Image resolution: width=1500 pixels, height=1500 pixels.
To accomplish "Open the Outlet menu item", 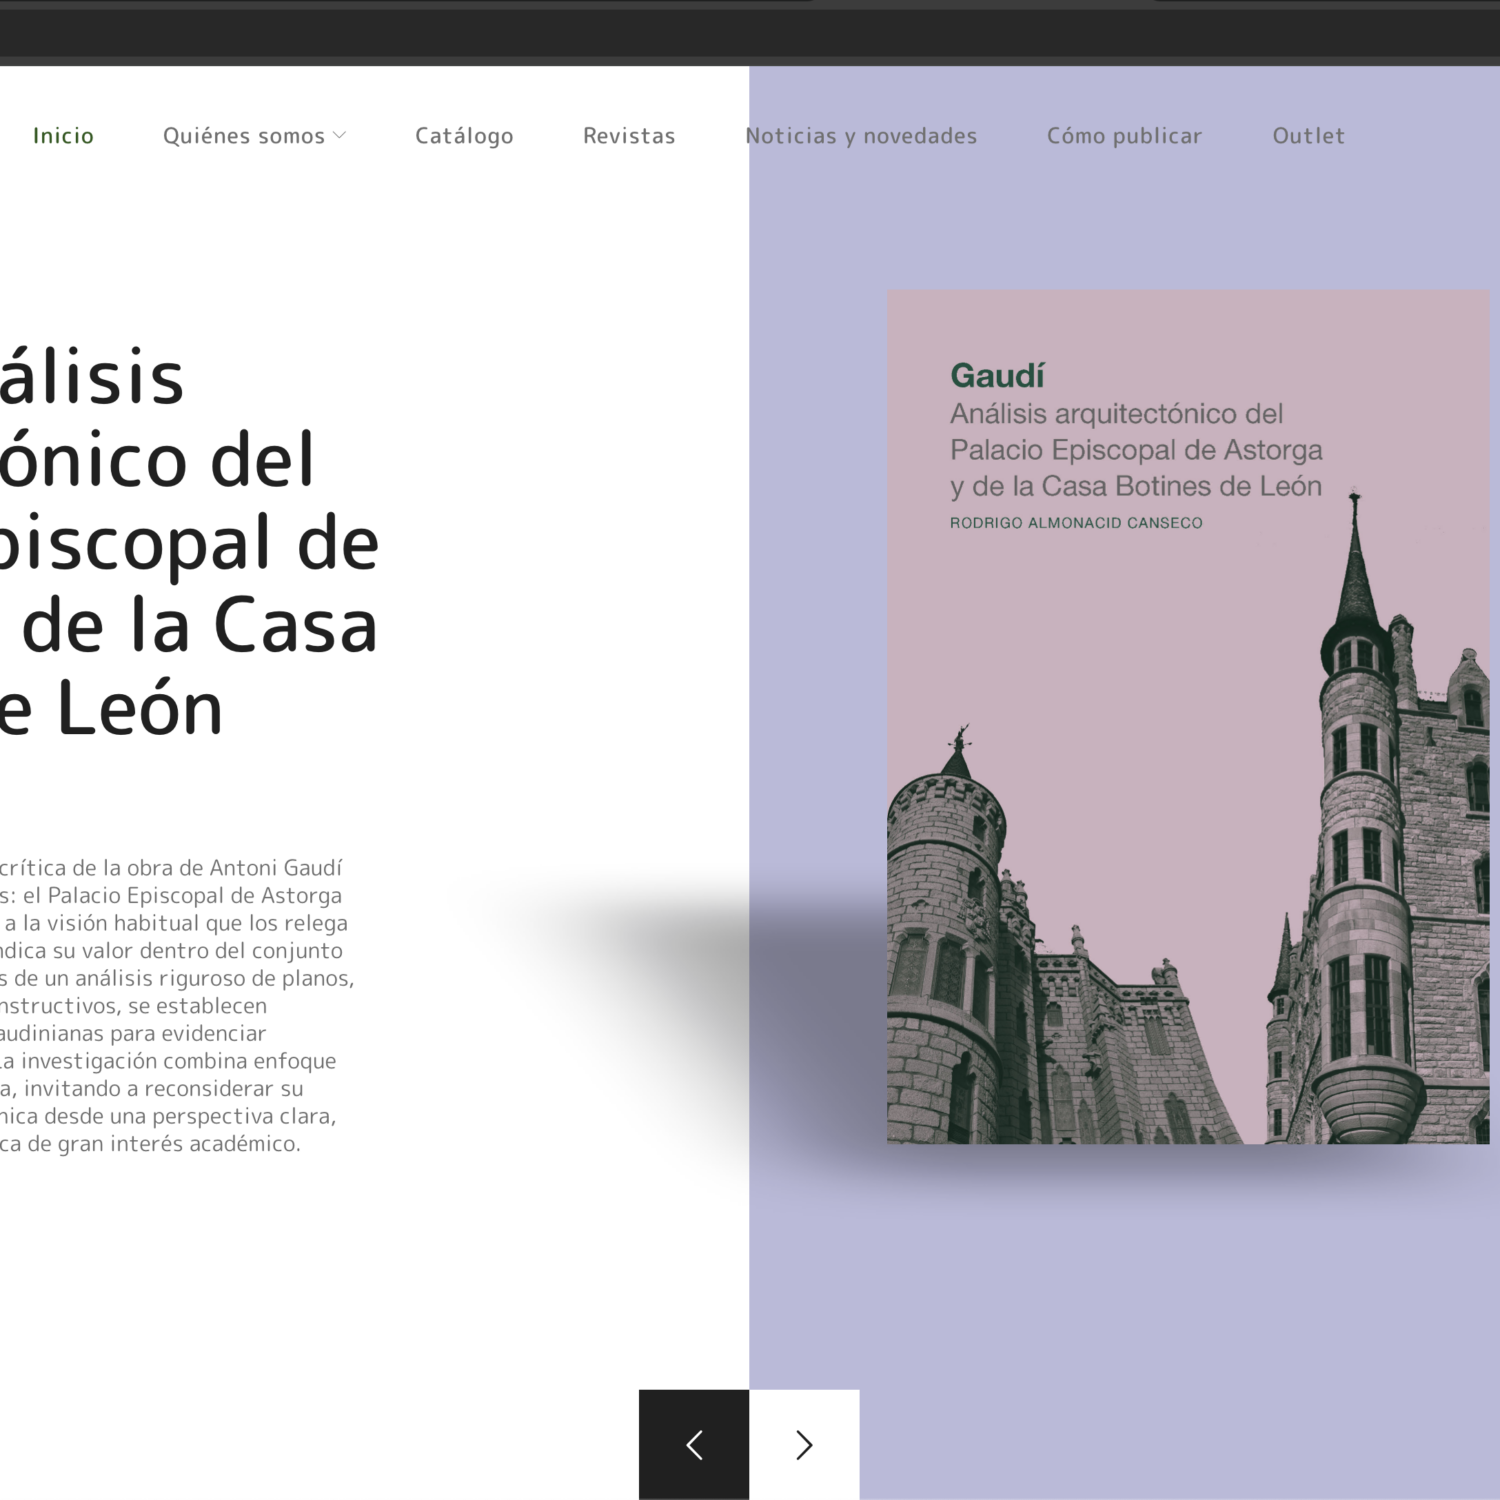I will (1308, 135).
